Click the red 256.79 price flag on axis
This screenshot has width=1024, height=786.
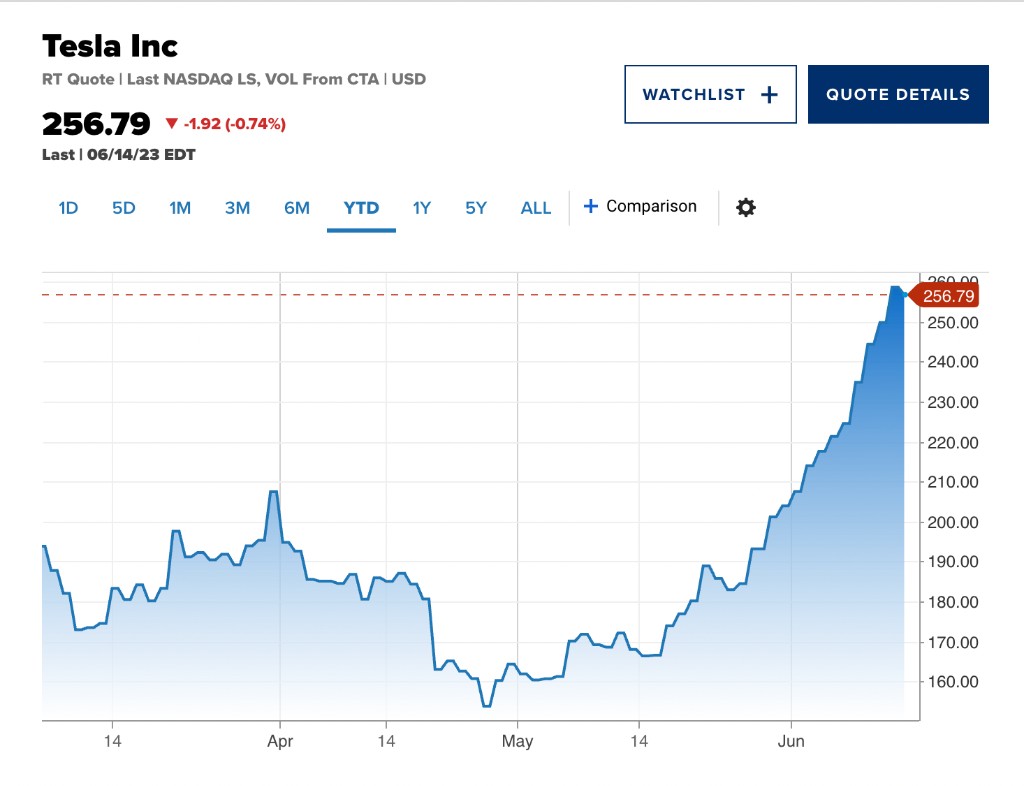tap(944, 296)
